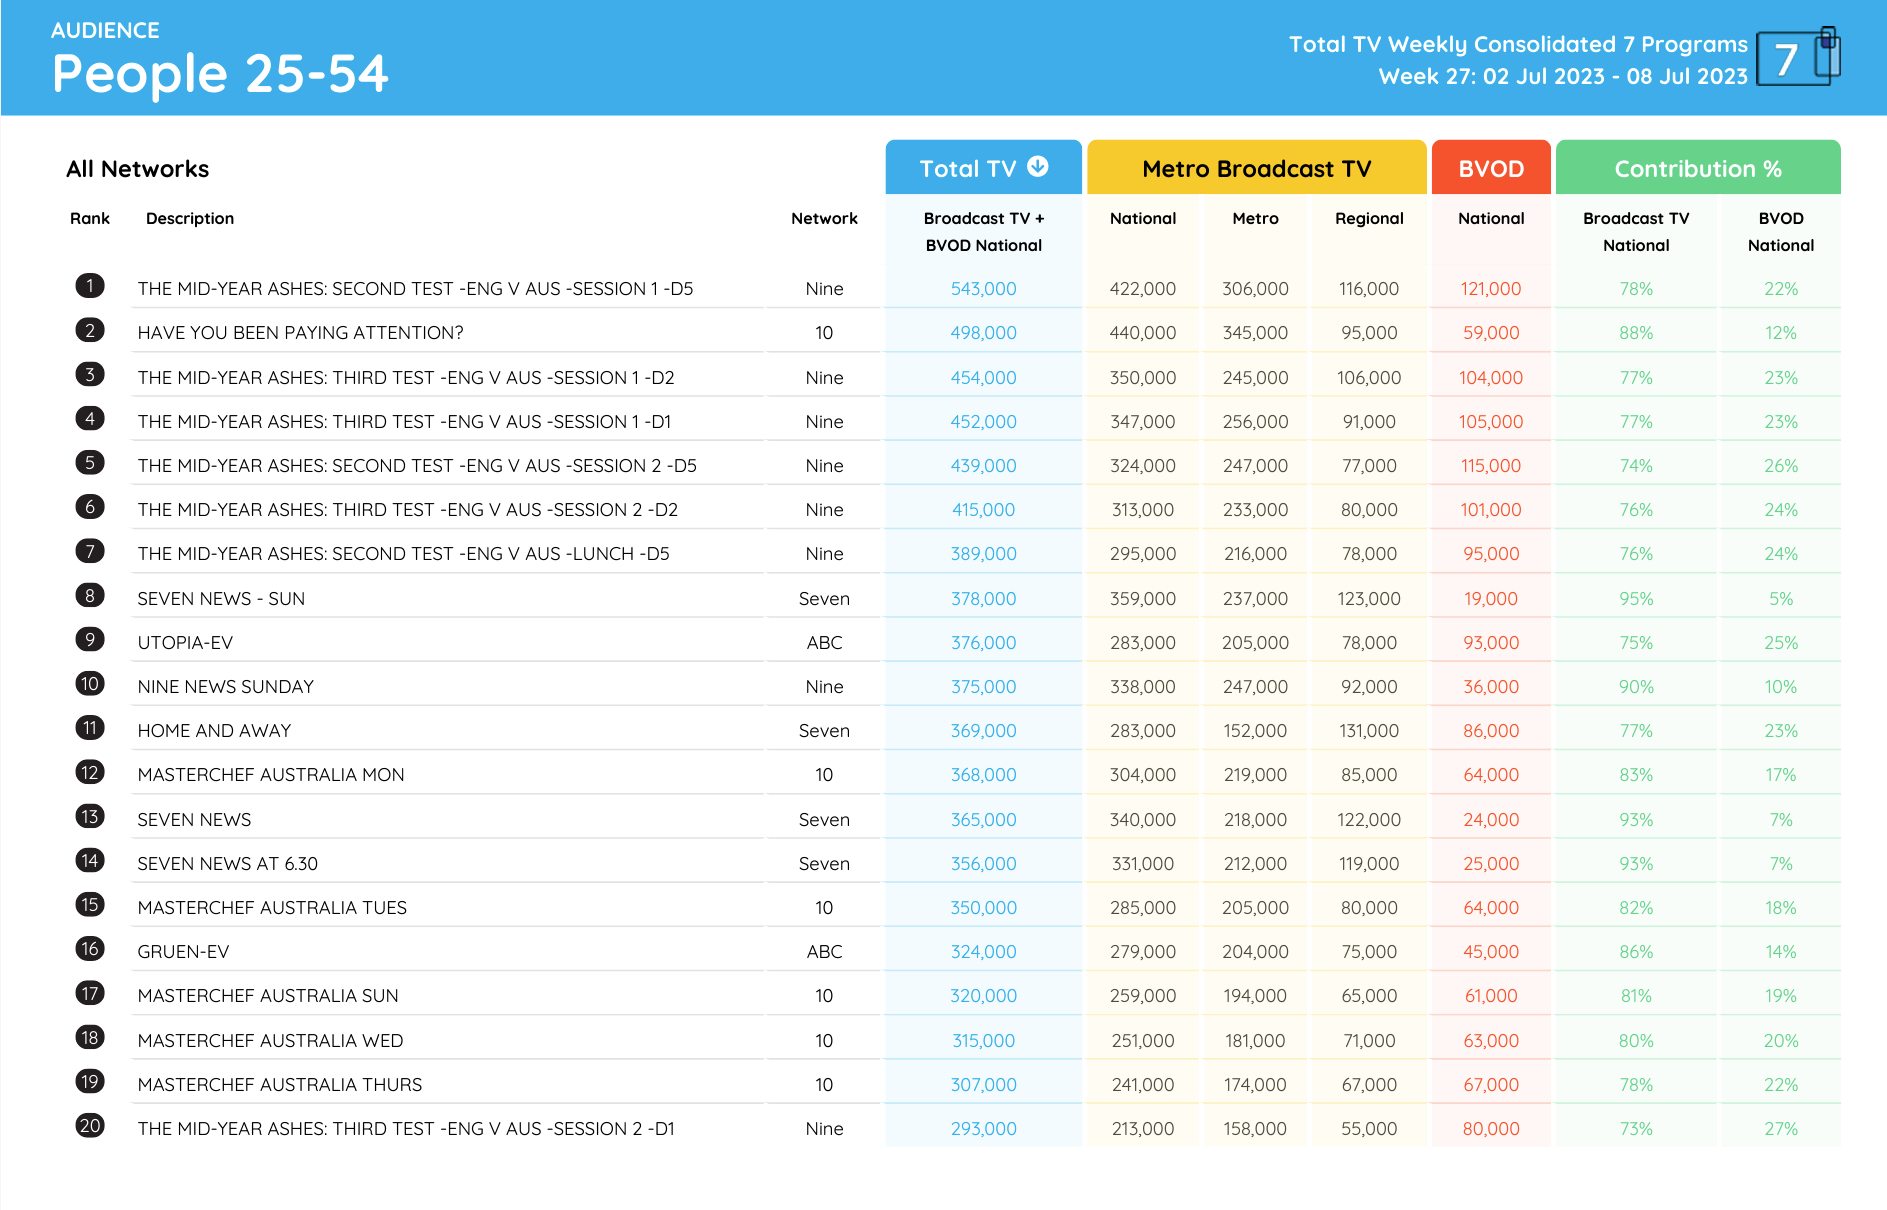
Task: Click the People 25-54 audience heading
Action: click(x=220, y=74)
